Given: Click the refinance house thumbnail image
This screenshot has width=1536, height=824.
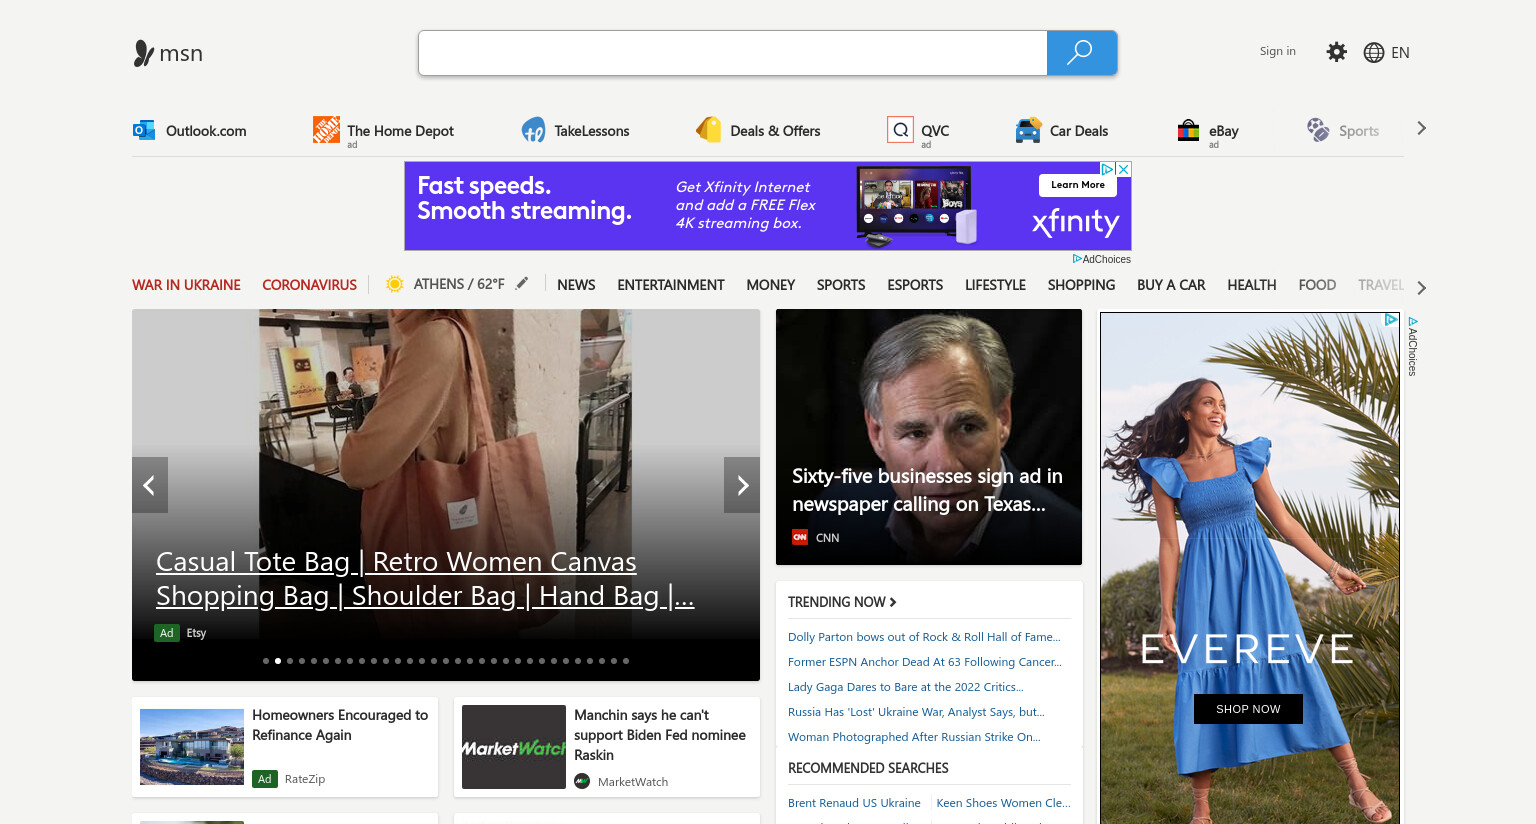Looking at the screenshot, I should point(192,747).
